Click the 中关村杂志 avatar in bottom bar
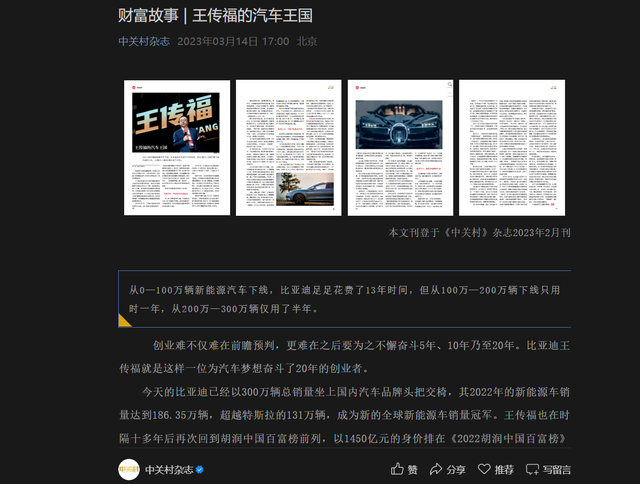 tap(129, 469)
